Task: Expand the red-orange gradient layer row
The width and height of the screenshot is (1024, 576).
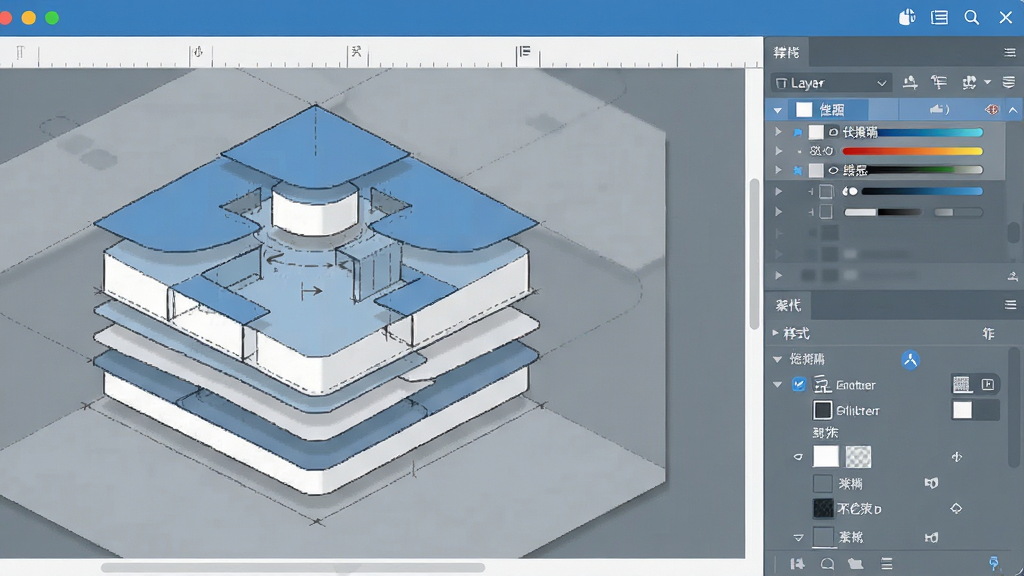Action: coord(778,151)
